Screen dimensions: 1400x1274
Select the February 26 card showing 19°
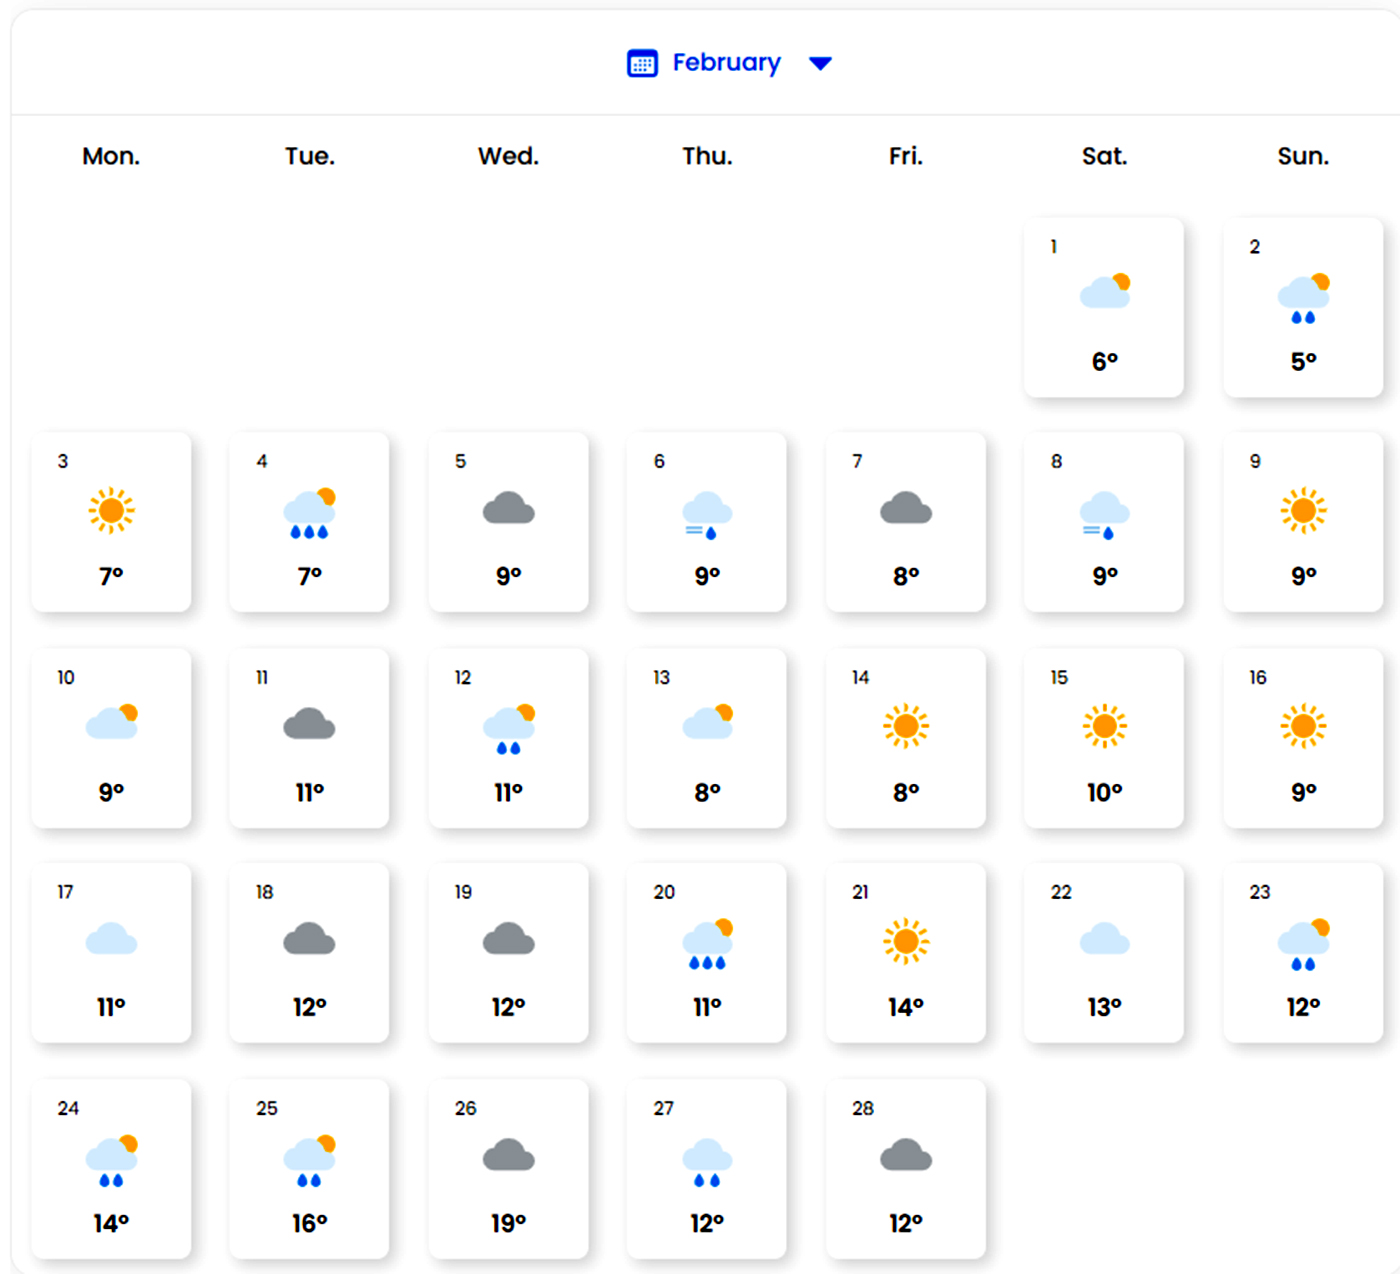tap(508, 1168)
